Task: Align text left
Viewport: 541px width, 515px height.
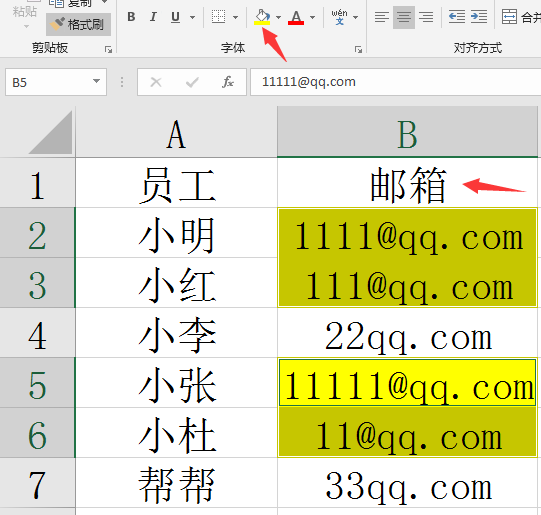Action: [382, 17]
